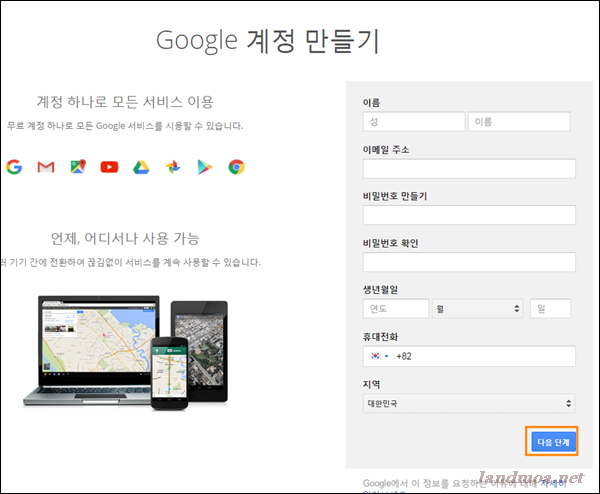Click the smartphone Maps navigation image
The width and height of the screenshot is (600, 494).
point(170,373)
